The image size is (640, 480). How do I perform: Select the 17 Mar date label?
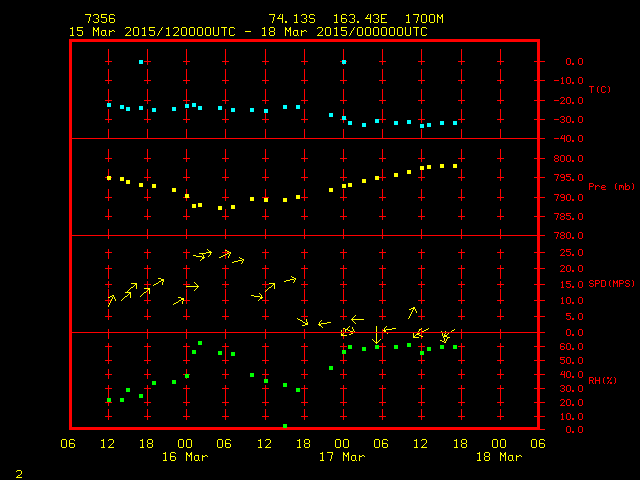[x=341, y=457]
